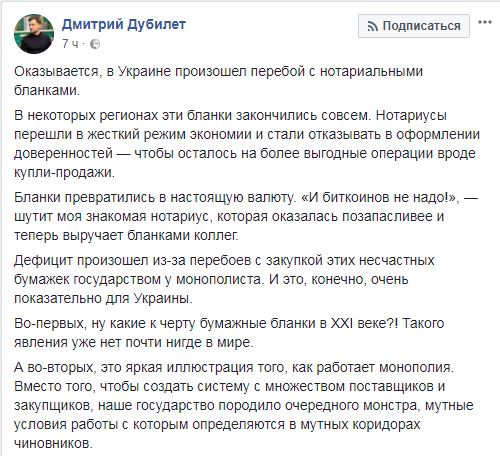500x456 pixels.
Task: Click the paragraph beginning 'В некоторых регионах'
Action: [247, 144]
